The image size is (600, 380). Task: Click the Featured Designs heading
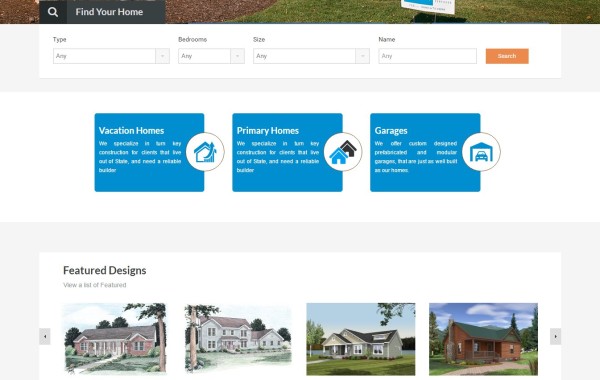[104, 270]
